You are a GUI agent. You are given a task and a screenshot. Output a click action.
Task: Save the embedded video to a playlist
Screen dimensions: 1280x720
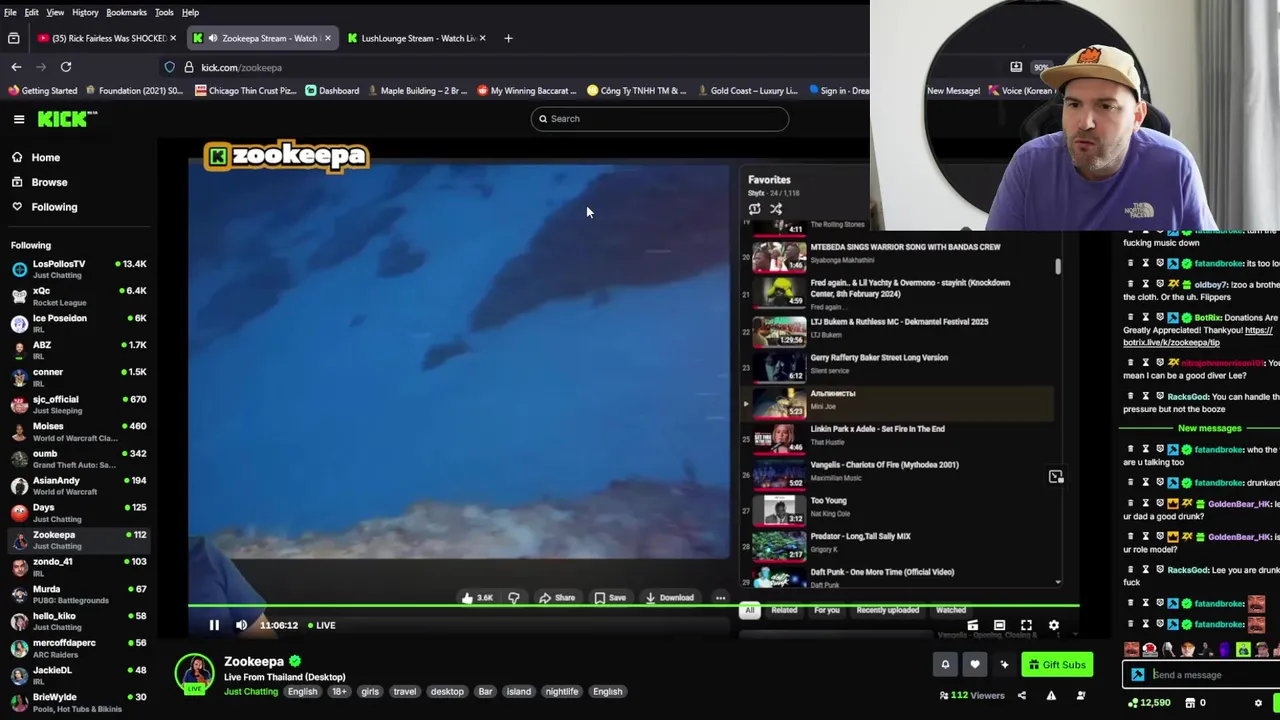[x=610, y=598]
